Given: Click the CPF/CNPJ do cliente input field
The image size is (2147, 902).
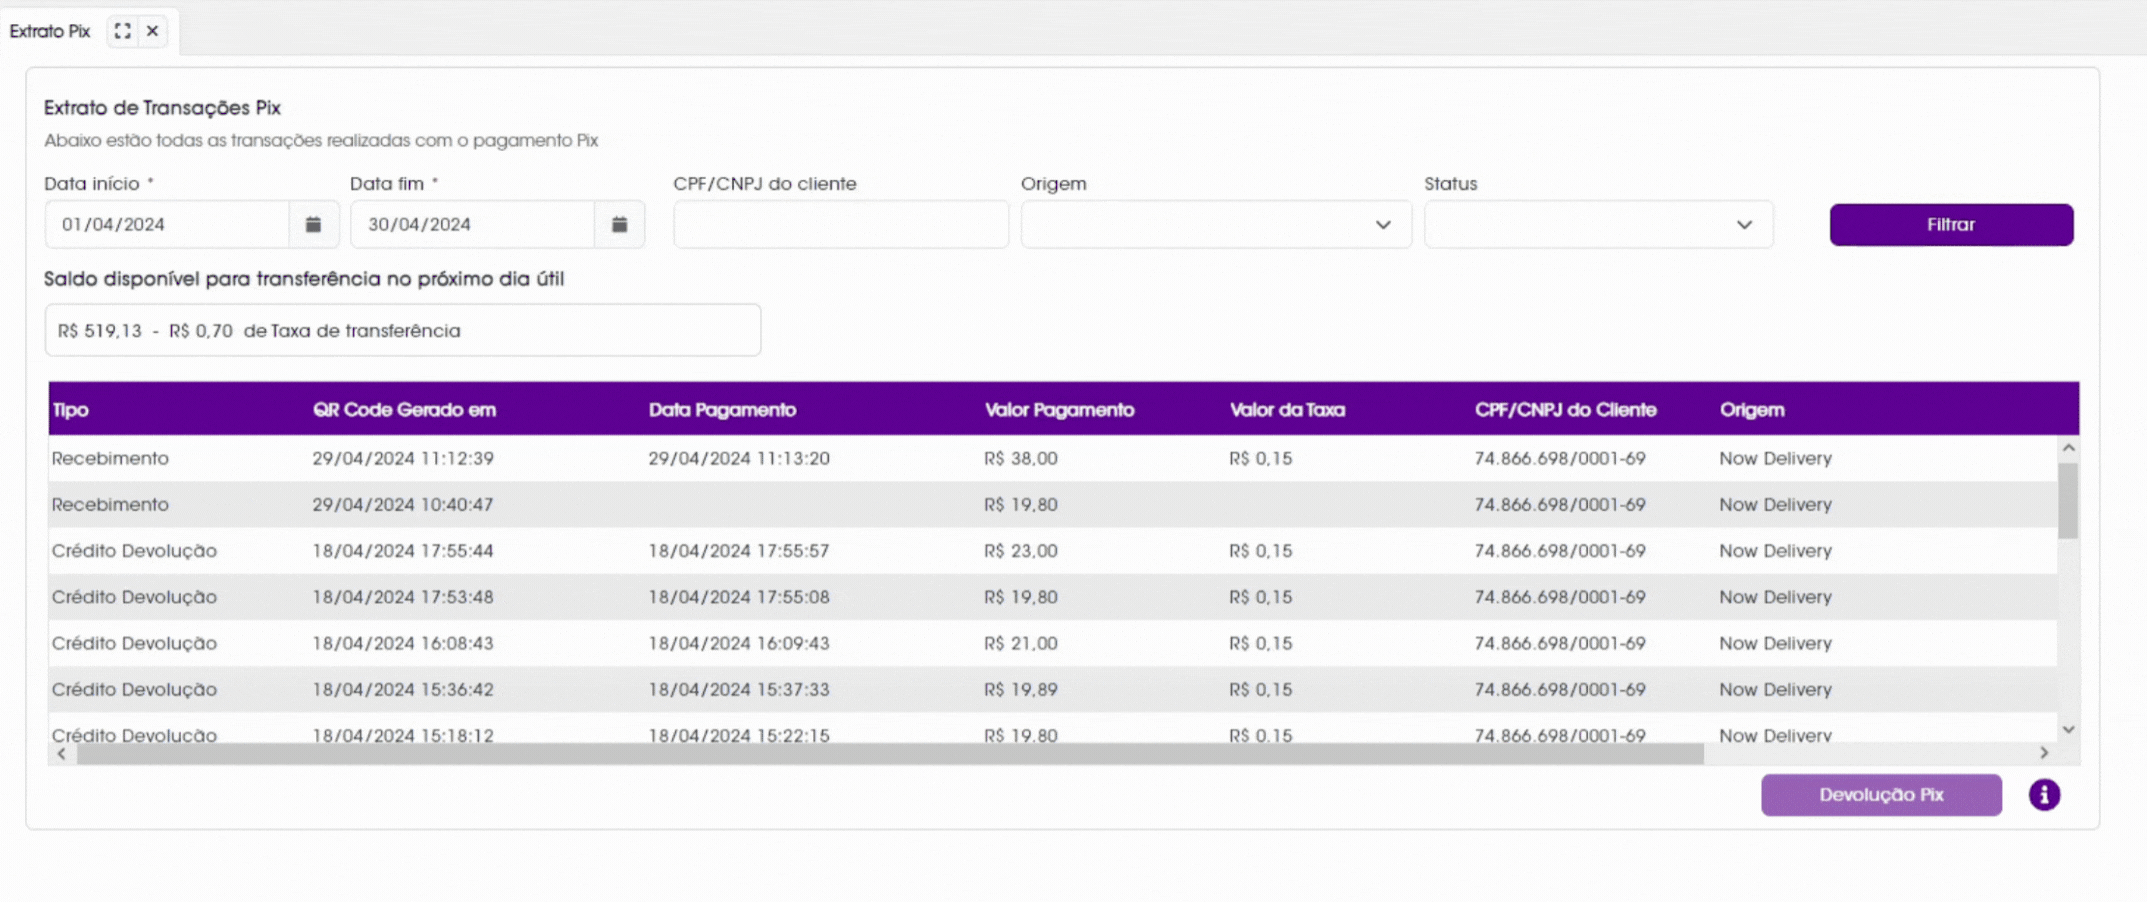Looking at the screenshot, I should [841, 224].
